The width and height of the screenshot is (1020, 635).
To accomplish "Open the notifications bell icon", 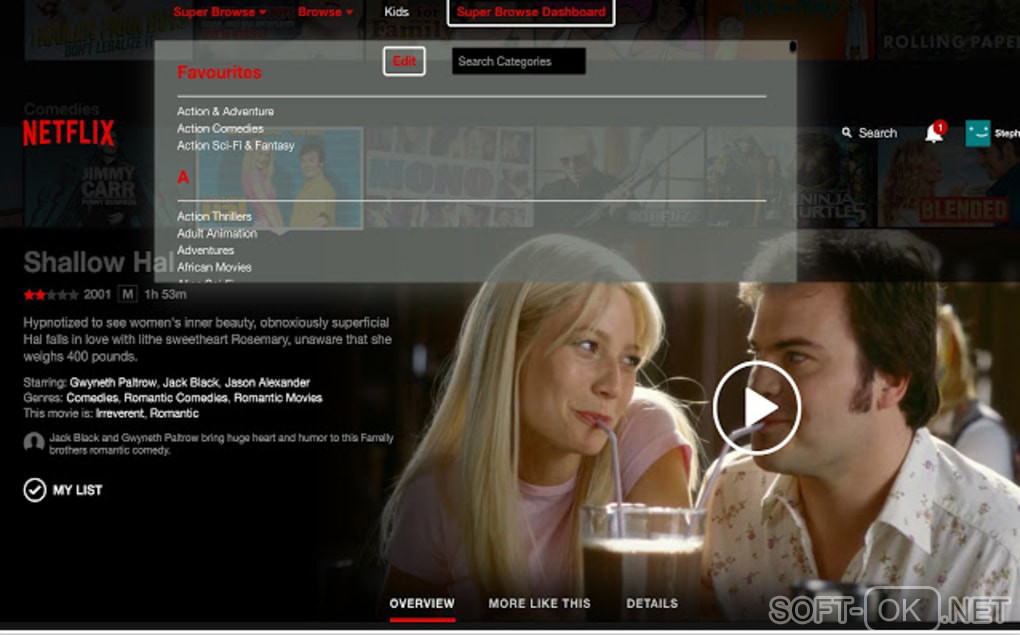I will pos(934,132).
